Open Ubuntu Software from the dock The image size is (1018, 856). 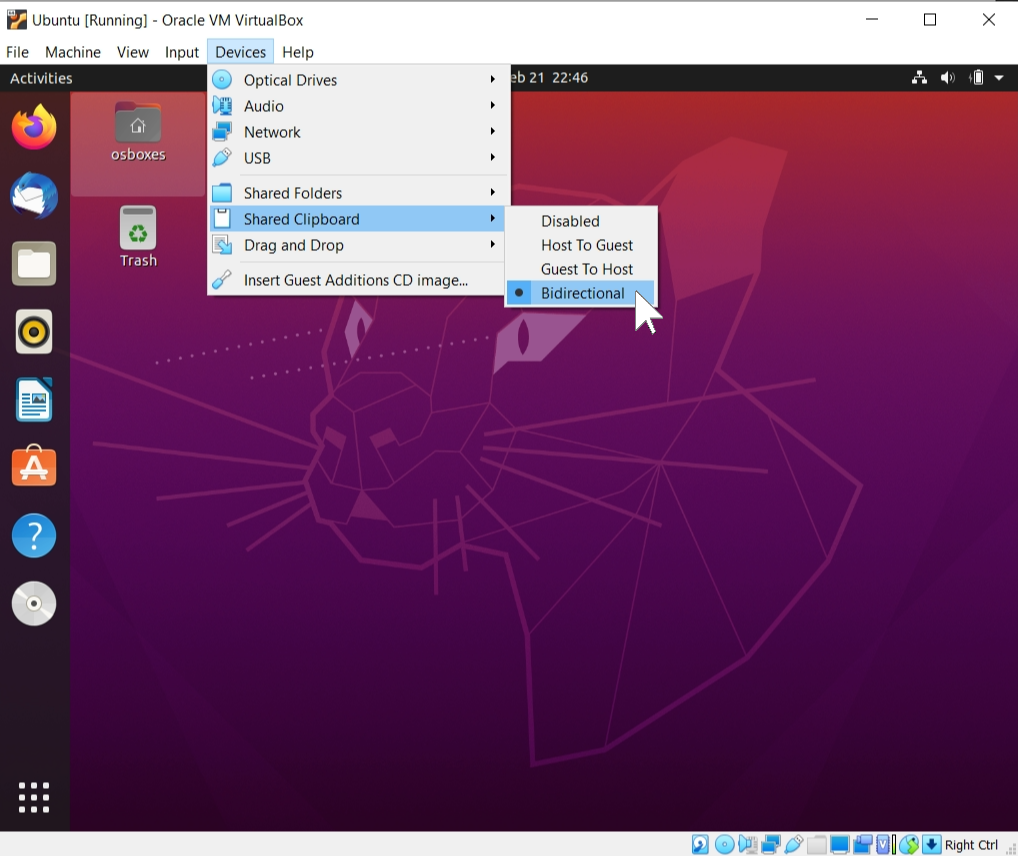tap(34, 466)
